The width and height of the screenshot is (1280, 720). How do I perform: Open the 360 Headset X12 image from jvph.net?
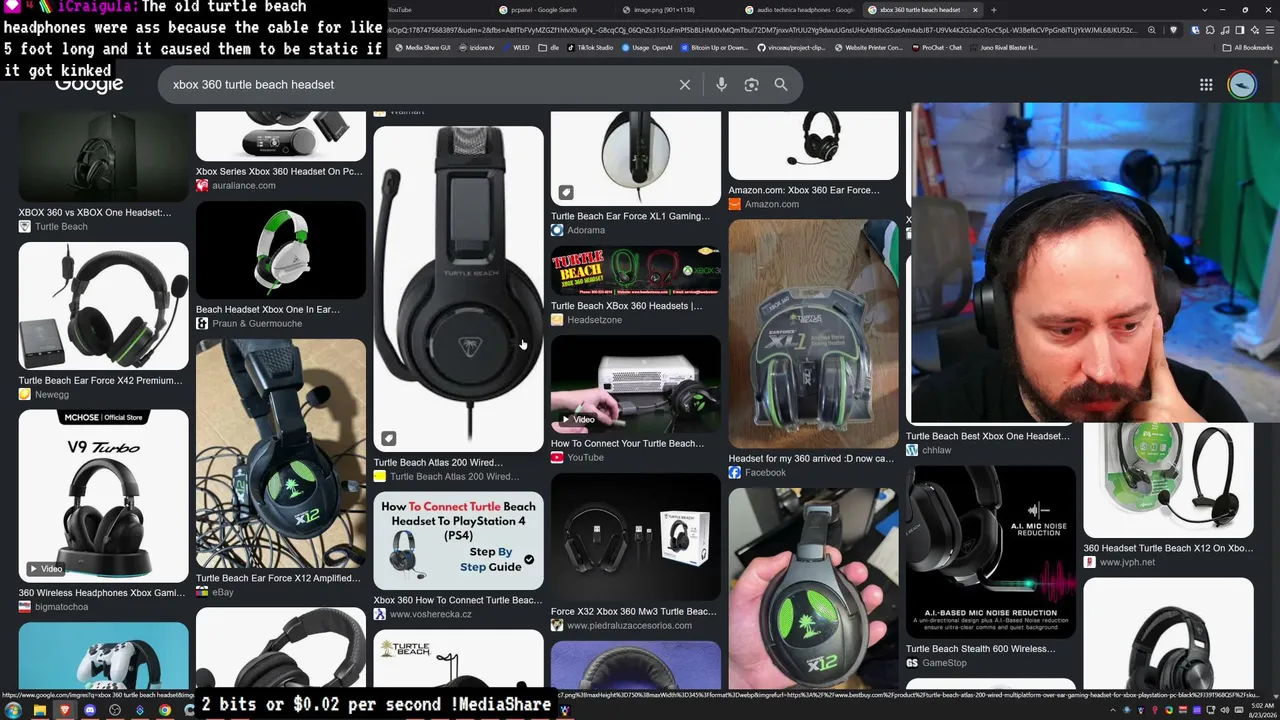1168,481
